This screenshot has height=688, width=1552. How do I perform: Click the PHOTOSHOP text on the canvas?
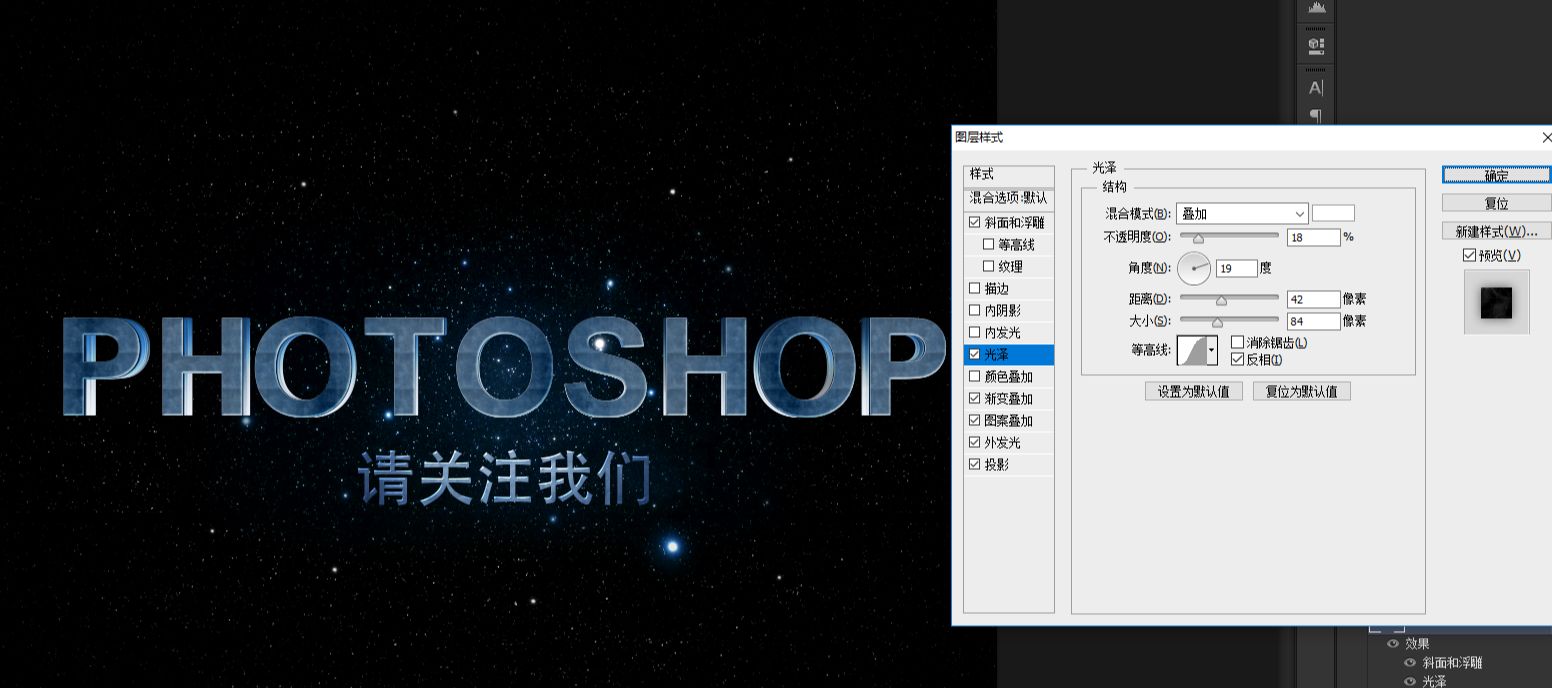(x=503, y=366)
